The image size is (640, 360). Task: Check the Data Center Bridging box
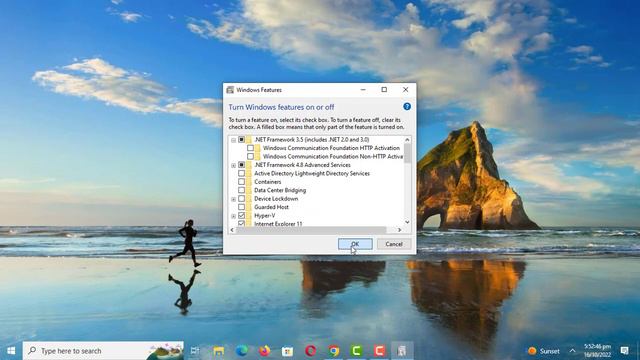pyautogui.click(x=241, y=190)
